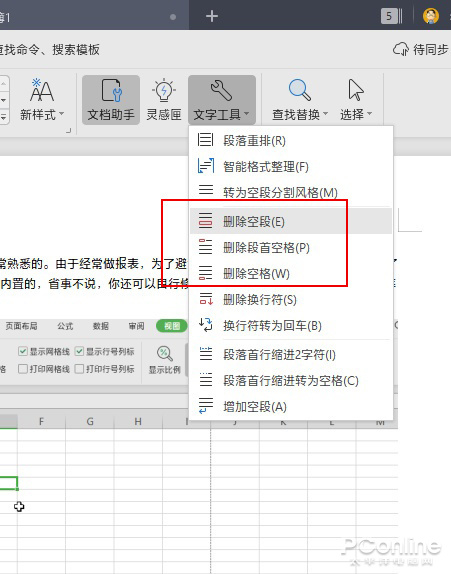
Task: Select column G header
Action: point(90,421)
